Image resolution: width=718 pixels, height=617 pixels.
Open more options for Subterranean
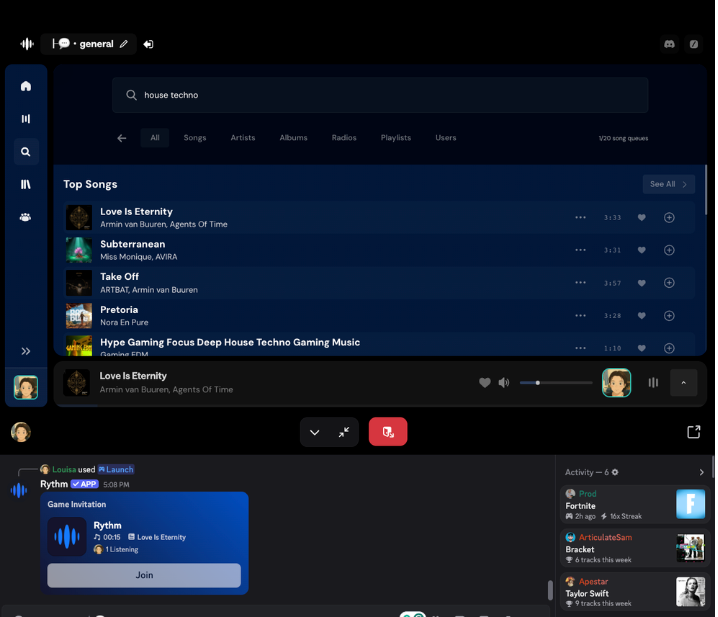click(580, 250)
